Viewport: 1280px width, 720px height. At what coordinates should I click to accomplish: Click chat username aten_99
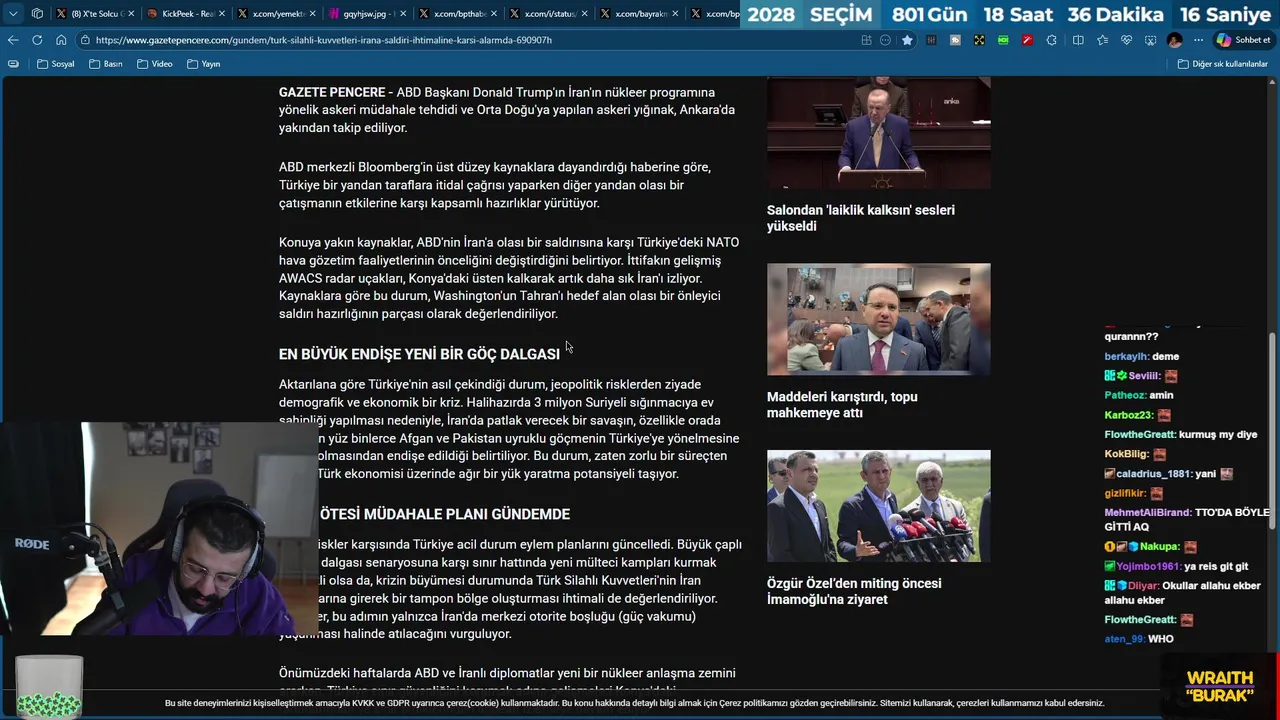(1125, 639)
